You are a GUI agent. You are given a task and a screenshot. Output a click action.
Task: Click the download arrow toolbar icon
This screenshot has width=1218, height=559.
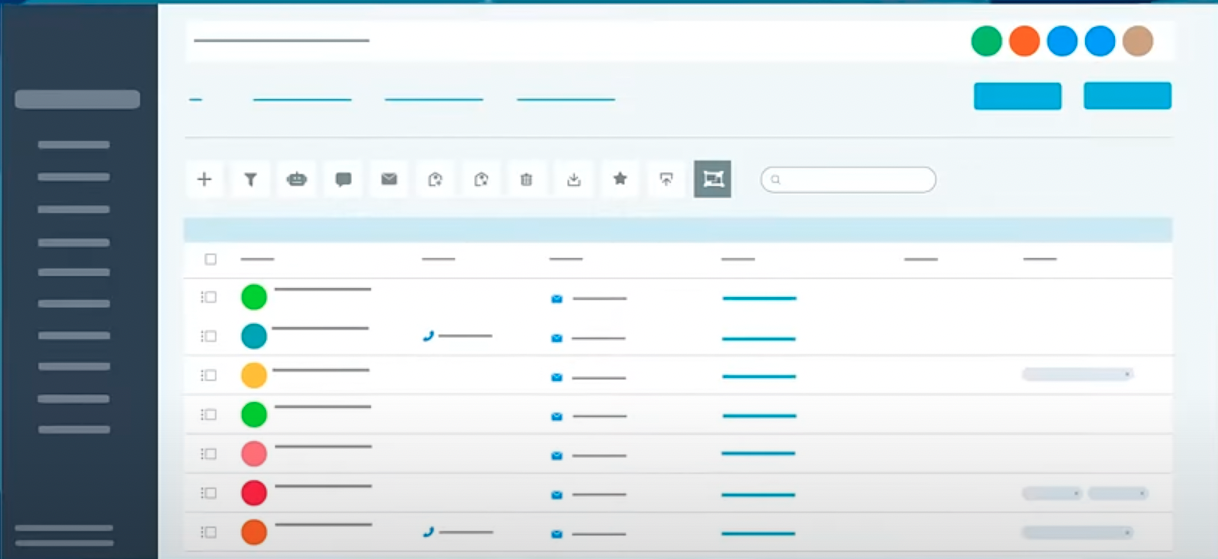574,180
